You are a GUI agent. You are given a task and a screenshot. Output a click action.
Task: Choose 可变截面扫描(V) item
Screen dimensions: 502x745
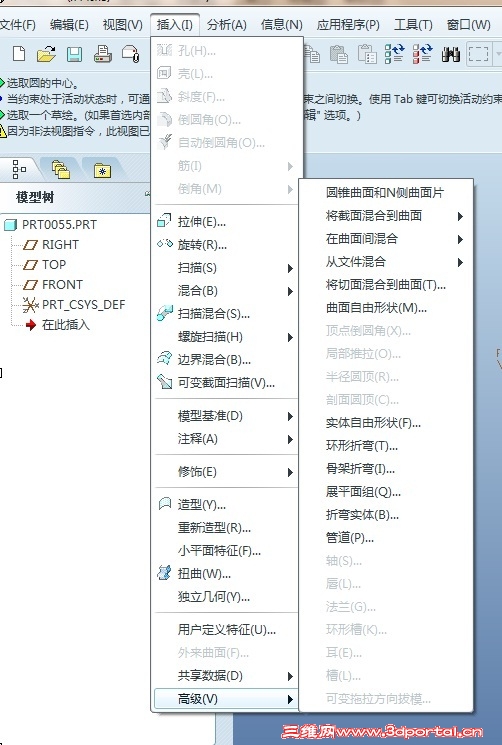(225, 382)
